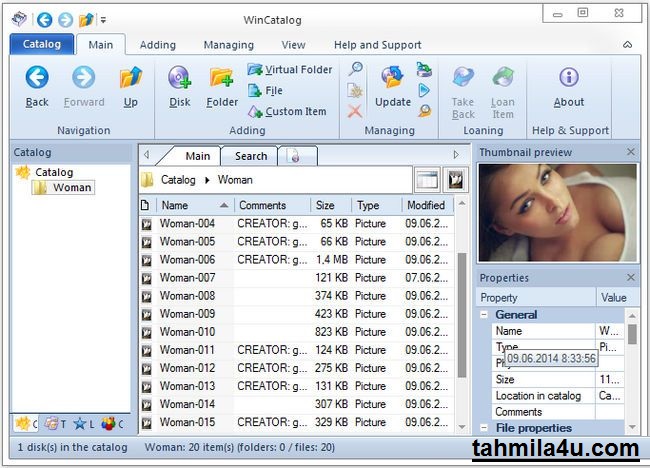650x468 pixels.
Task: Click the blue play arrow icon in Managing
Action: coord(424,90)
